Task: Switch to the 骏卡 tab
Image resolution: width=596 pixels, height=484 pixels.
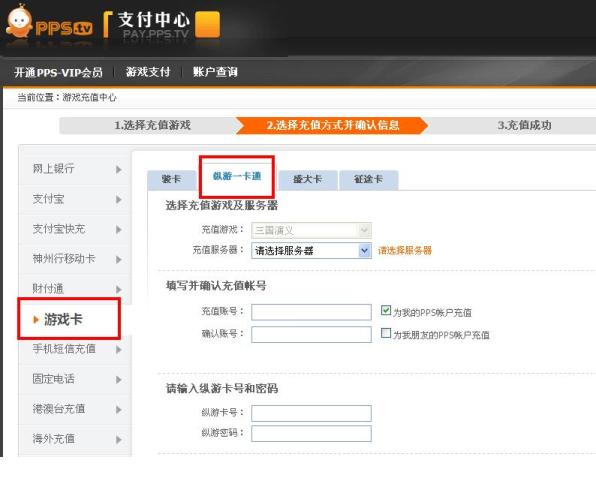Action: 171,180
